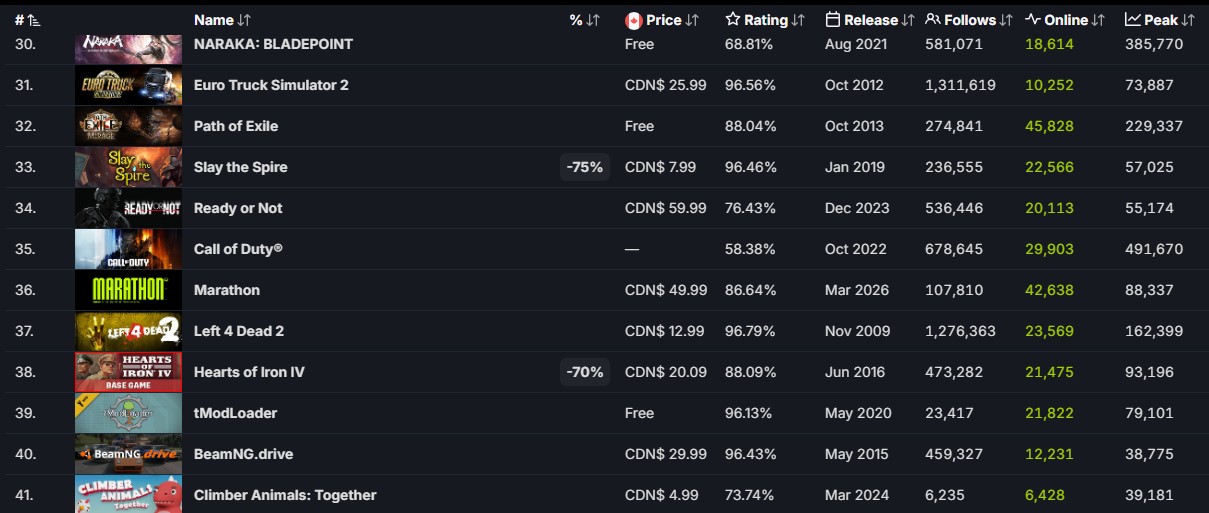The height and width of the screenshot is (513, 1209).
Task: Click the chart icon in Peak header
Action: [1133, 20]
